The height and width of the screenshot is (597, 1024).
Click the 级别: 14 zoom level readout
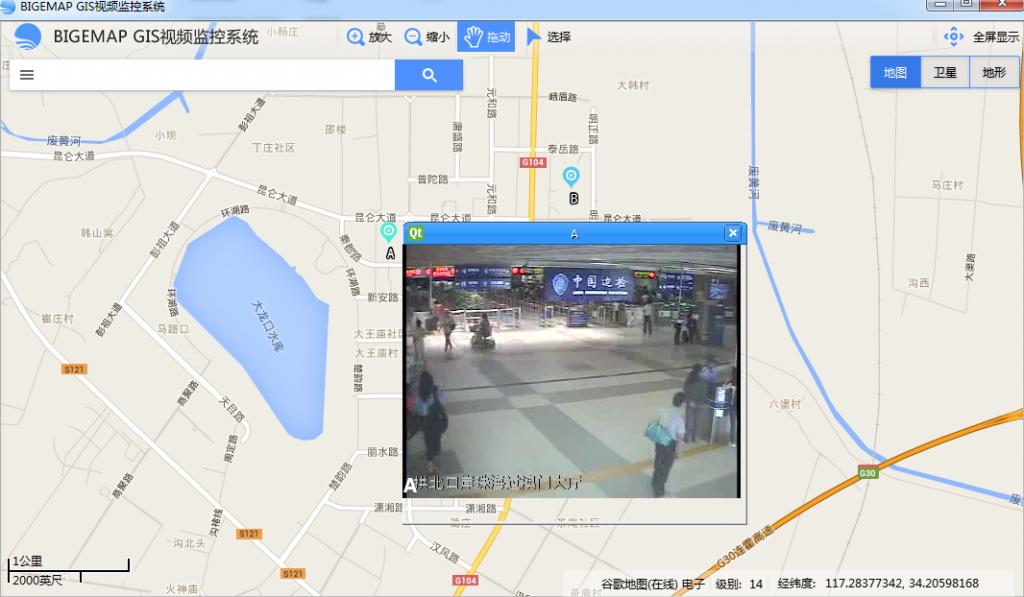click(x=739, y=584)
